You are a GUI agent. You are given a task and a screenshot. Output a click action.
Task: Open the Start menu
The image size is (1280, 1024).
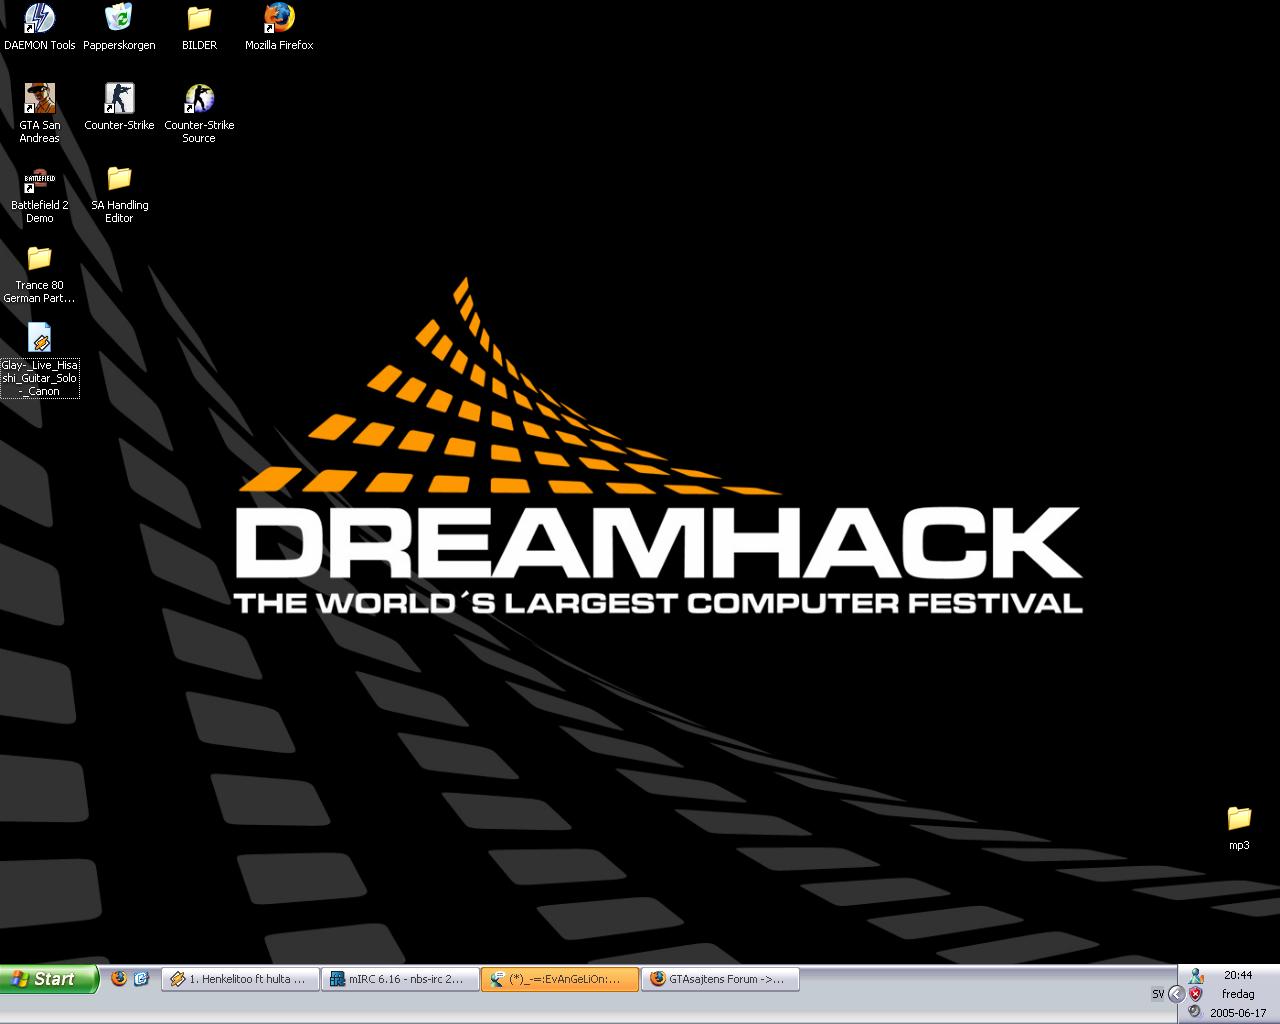(50, 979)
